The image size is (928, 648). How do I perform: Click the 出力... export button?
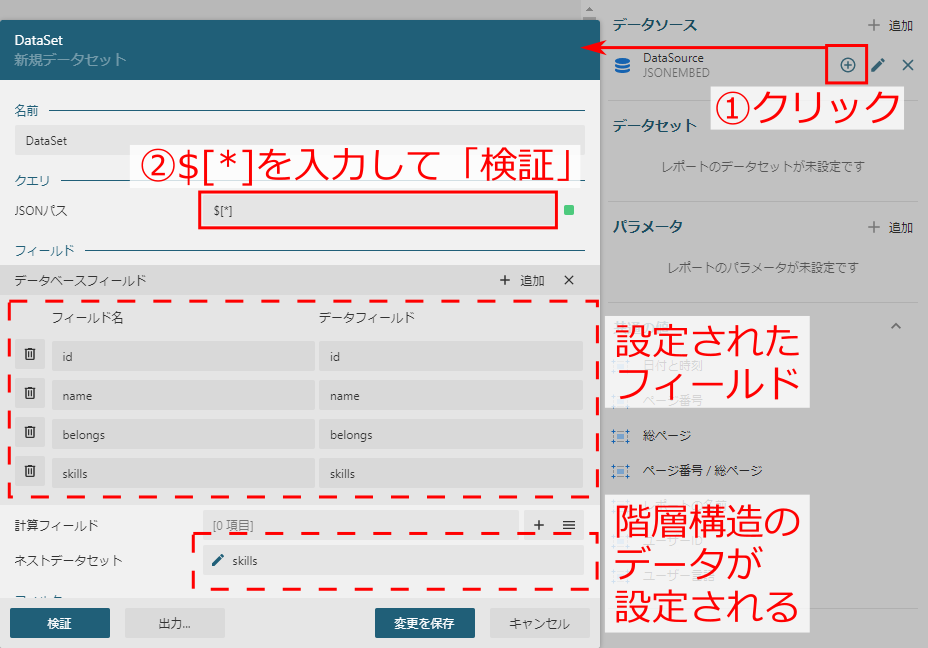coord(175,623)
